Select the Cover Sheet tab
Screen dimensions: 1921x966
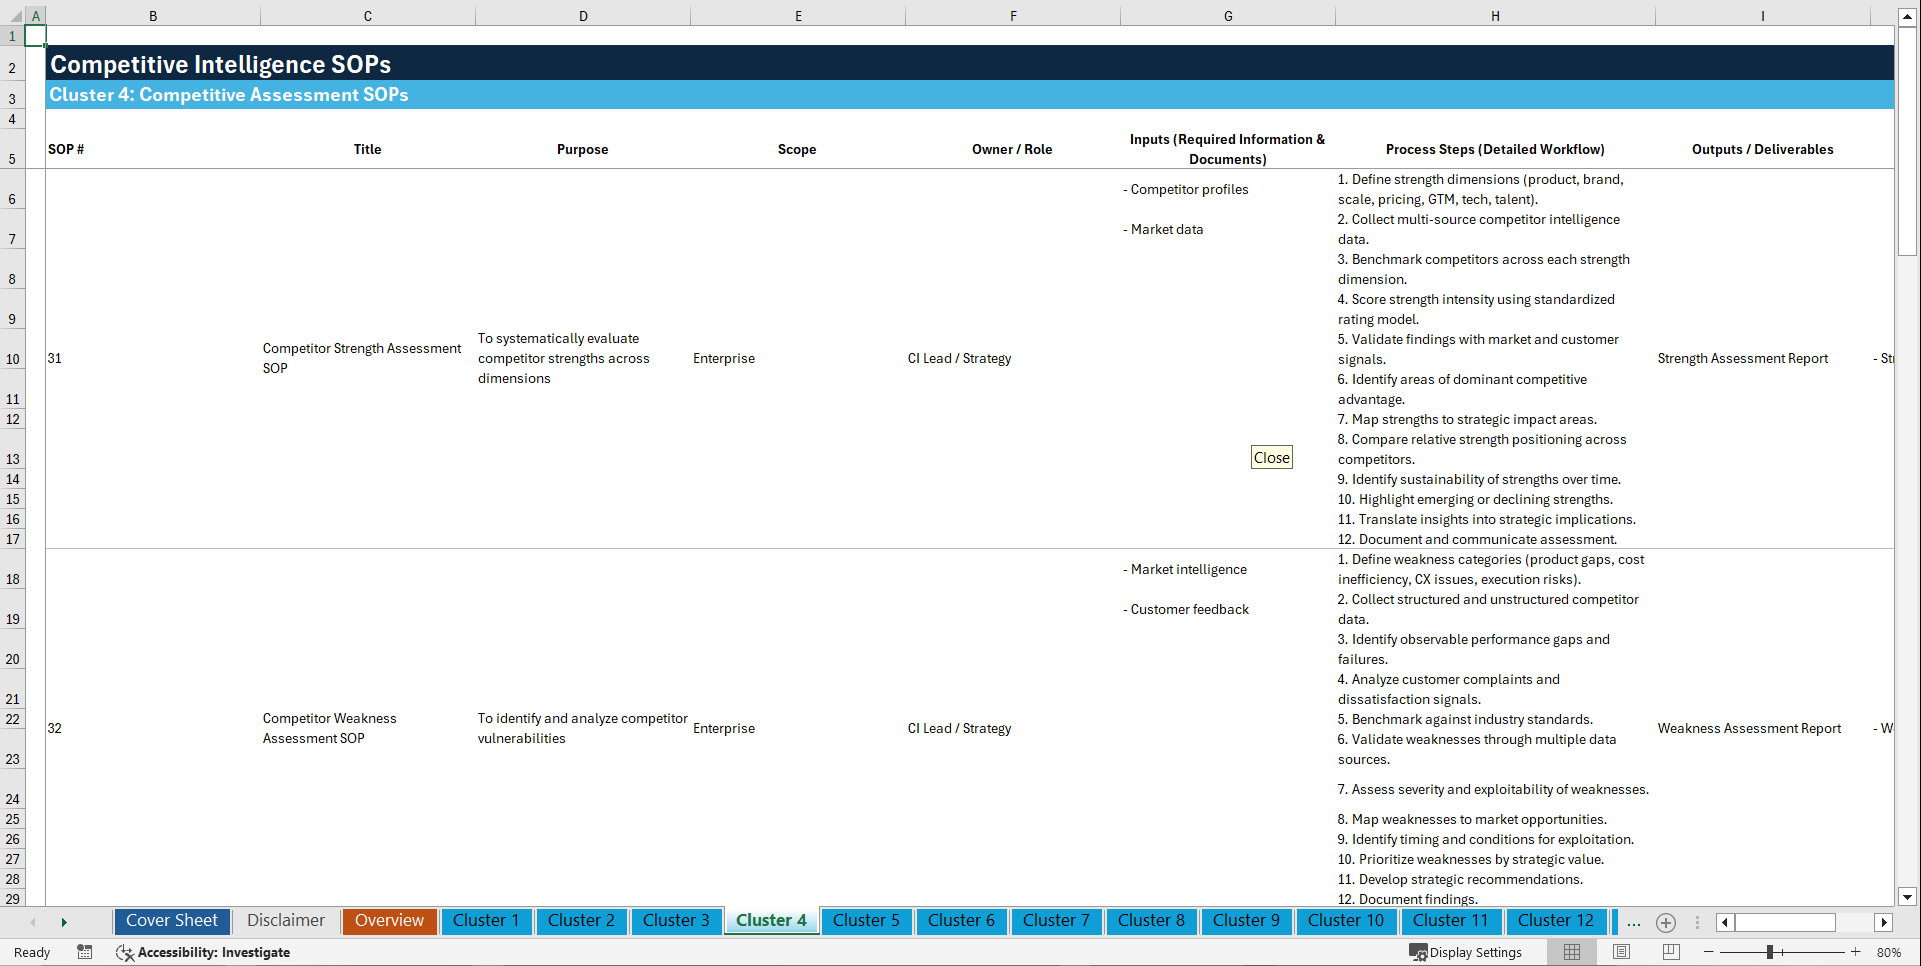point(171,920)
